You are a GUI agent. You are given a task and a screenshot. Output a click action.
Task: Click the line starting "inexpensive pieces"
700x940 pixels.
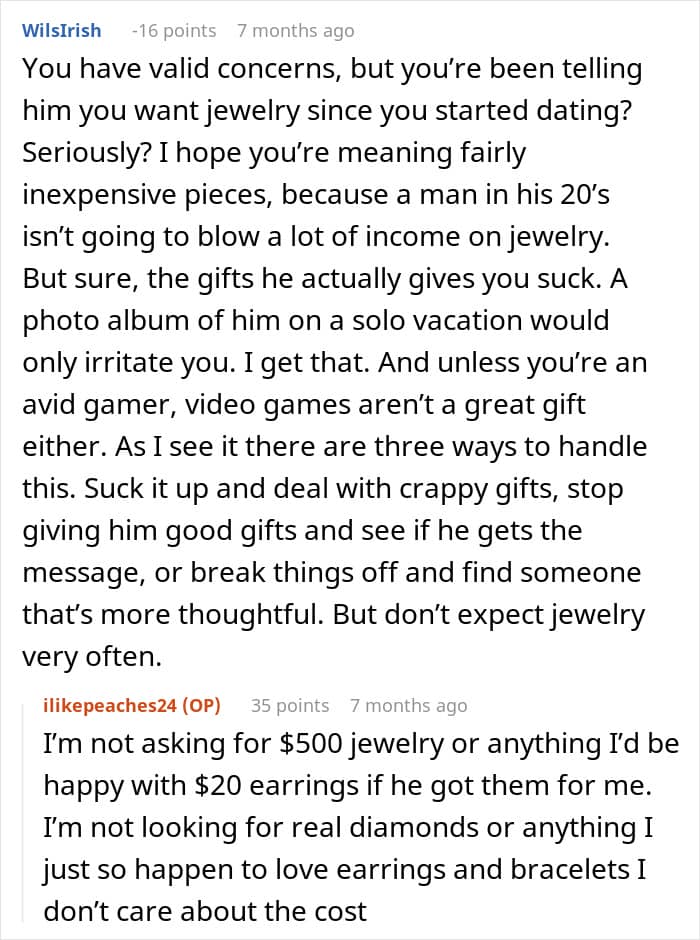316,195
